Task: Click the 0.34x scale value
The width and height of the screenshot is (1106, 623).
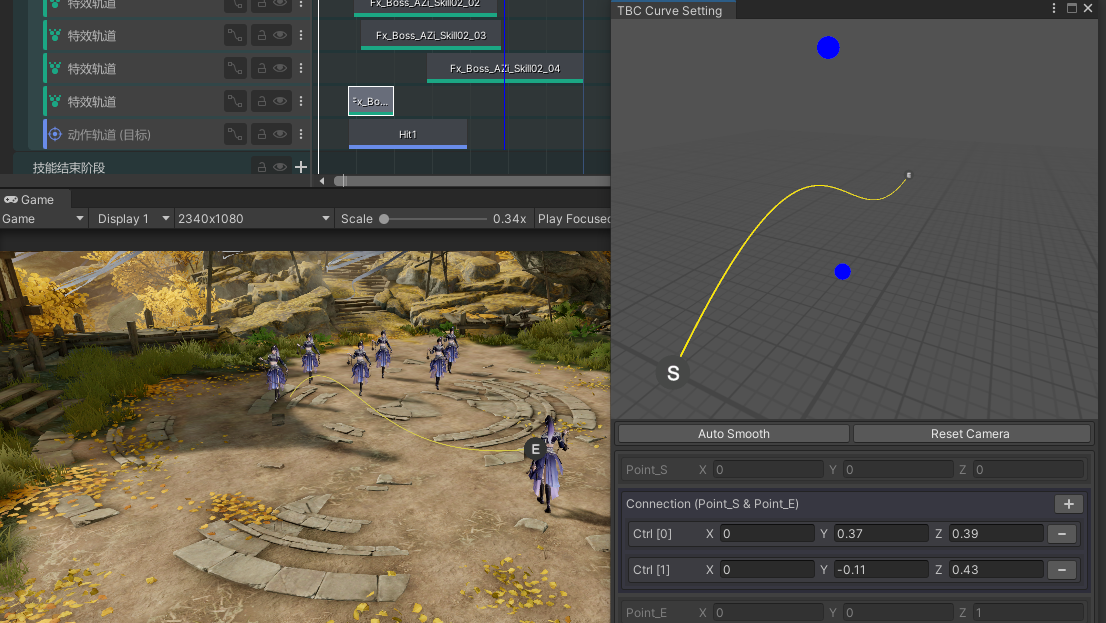Action: (509, 219)
